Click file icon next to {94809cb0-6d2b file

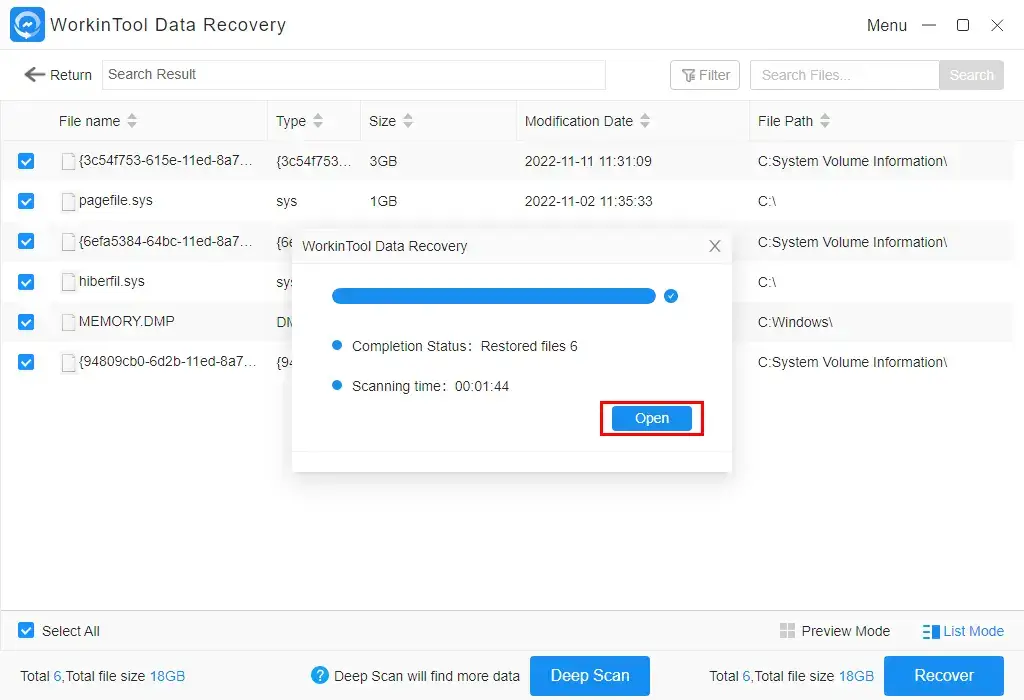[68, 362]
